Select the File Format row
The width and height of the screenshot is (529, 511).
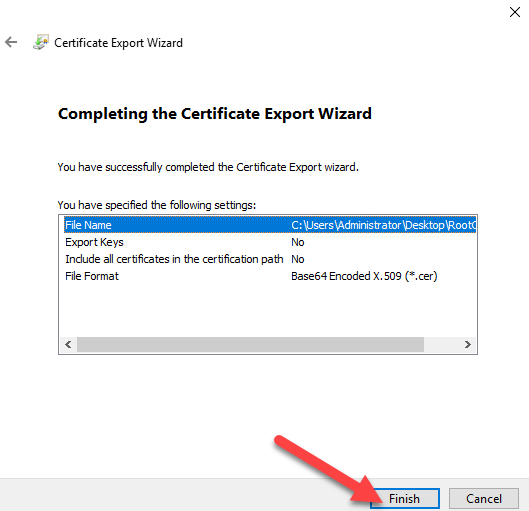270,276
